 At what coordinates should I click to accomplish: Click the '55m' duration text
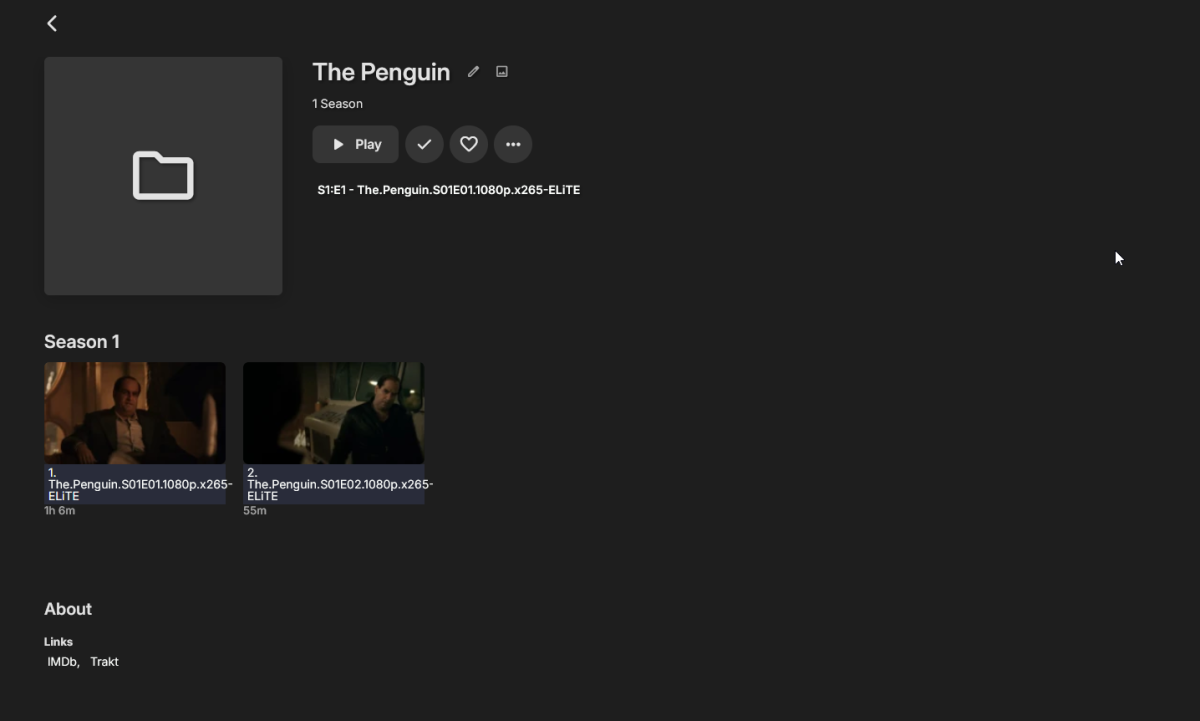pyautogui.click(x=255, y=511)
